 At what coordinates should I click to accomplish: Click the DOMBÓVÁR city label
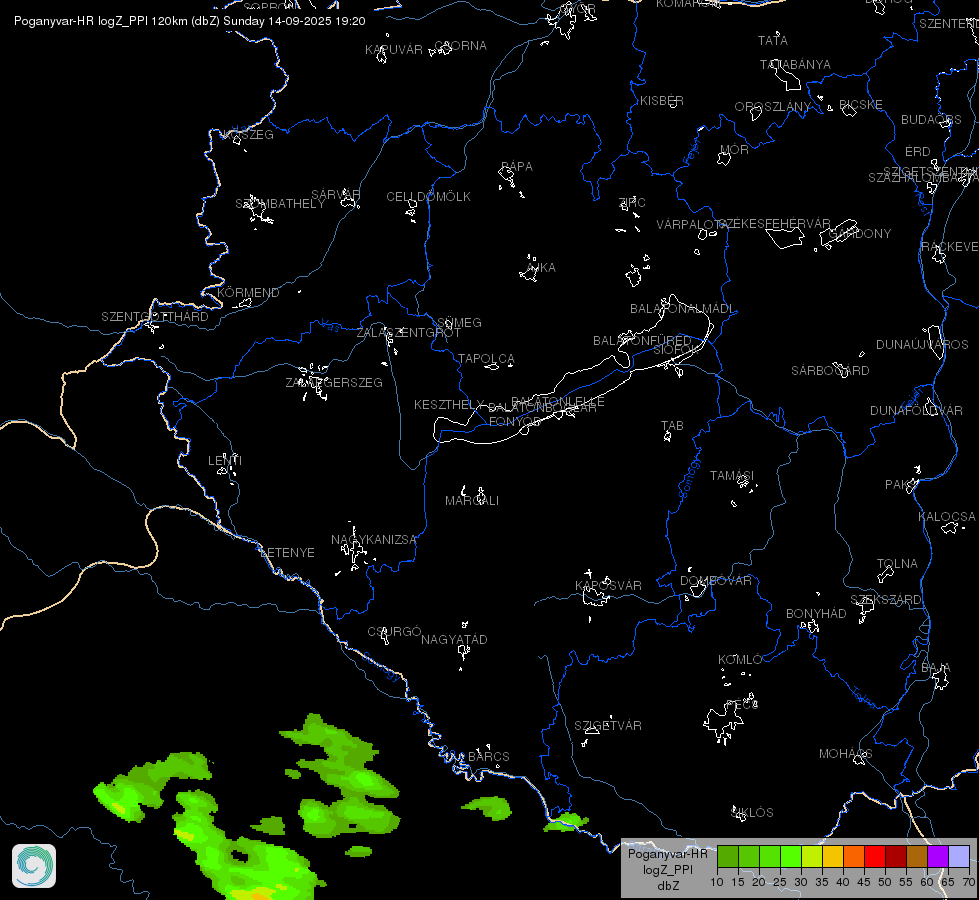coord(716,580)
